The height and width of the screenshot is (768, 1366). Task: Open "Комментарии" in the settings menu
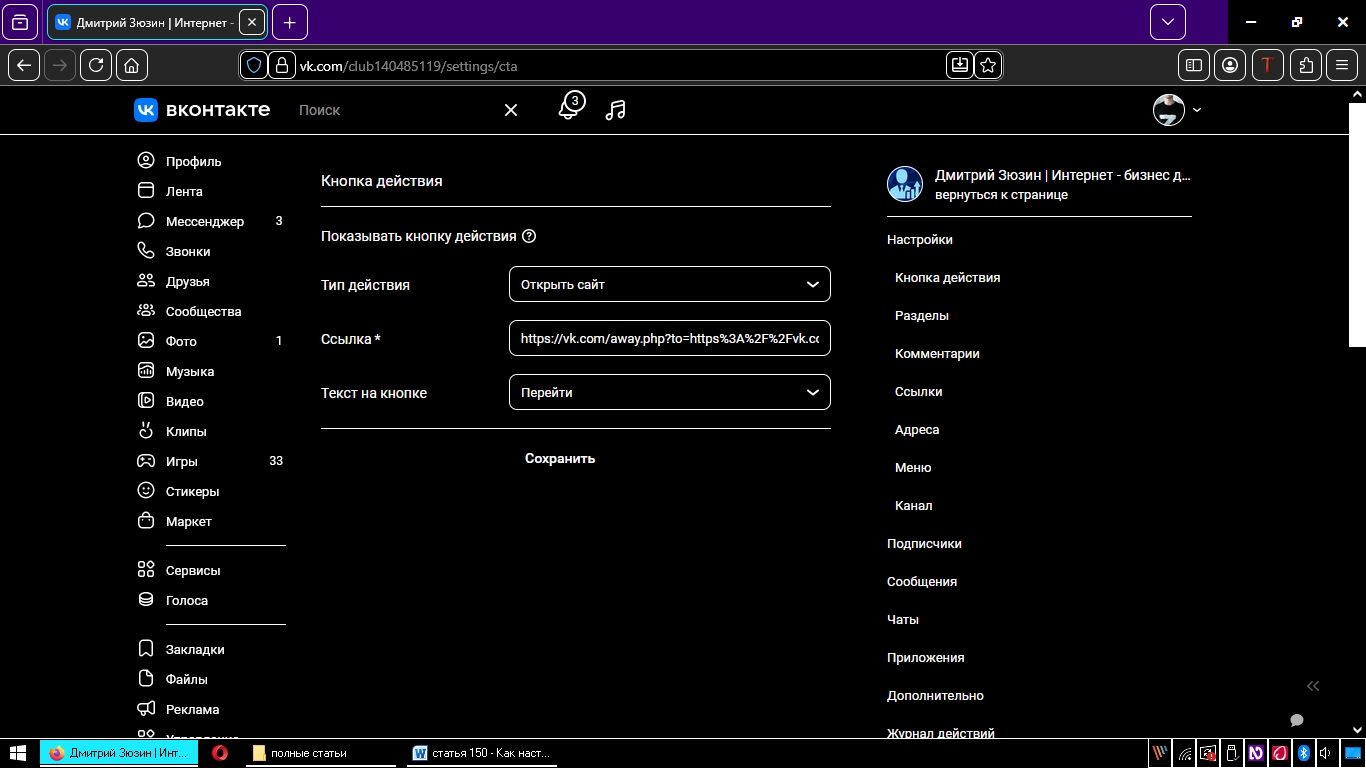(x=937, y=354)
